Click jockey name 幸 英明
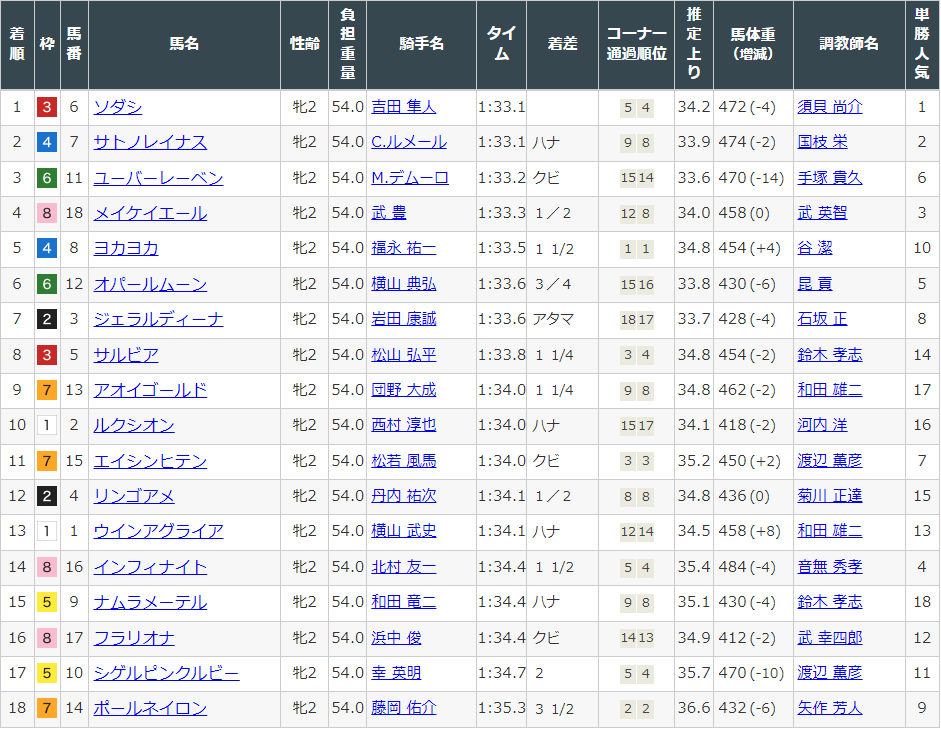This screenshot has width=941, height=729. [396, 674]
